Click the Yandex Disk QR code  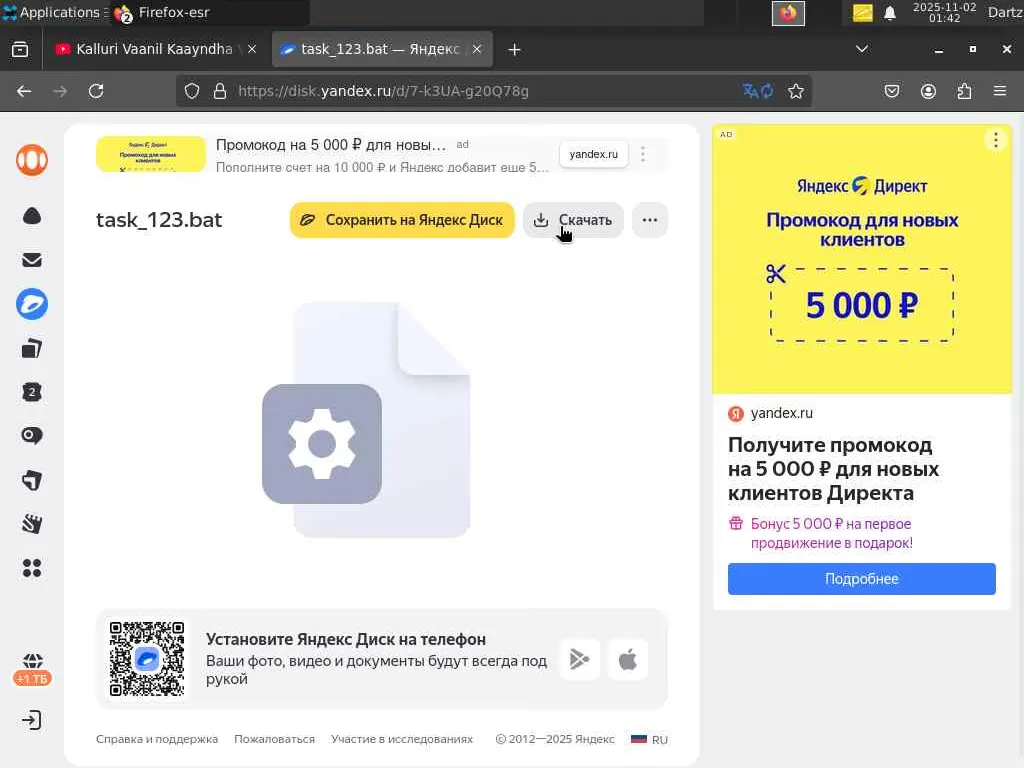pos(147,659)
